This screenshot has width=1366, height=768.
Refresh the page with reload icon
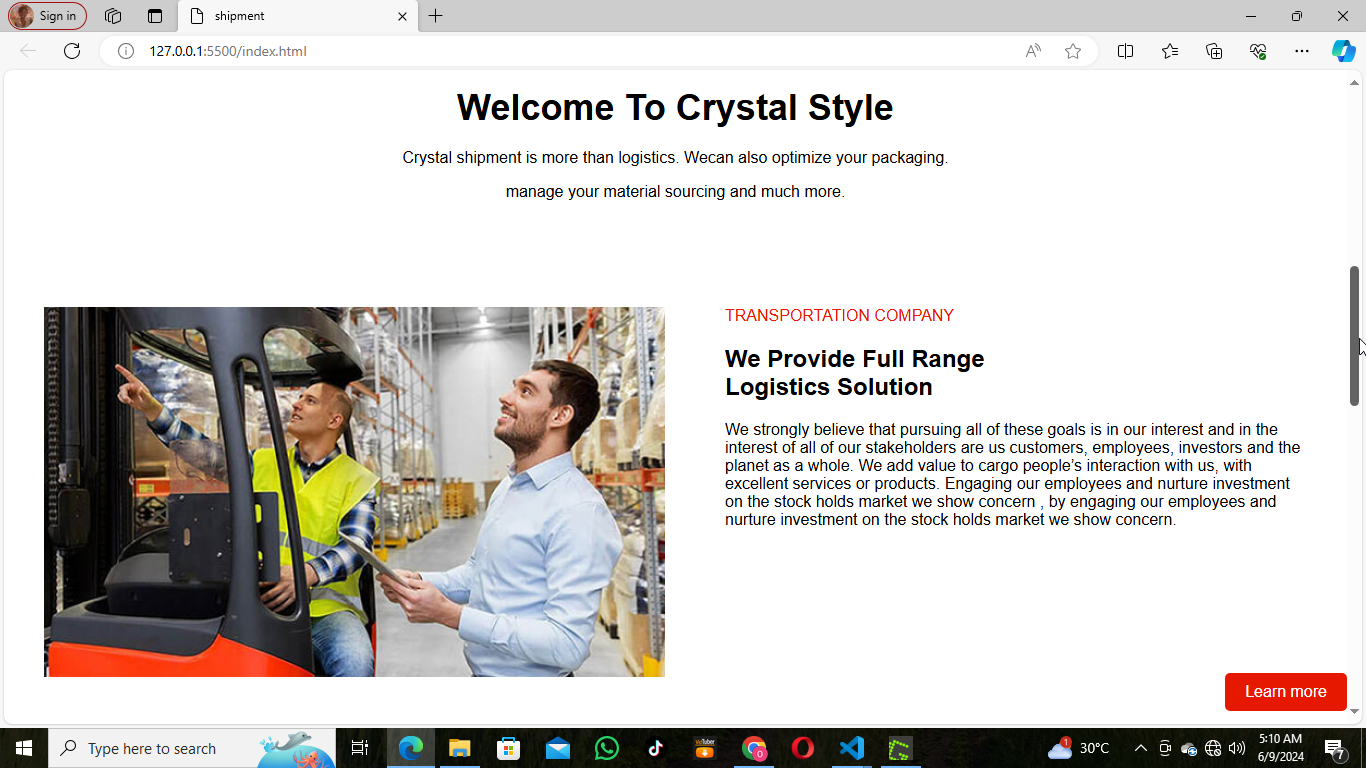pyautogui.click(x=72, y=51)
